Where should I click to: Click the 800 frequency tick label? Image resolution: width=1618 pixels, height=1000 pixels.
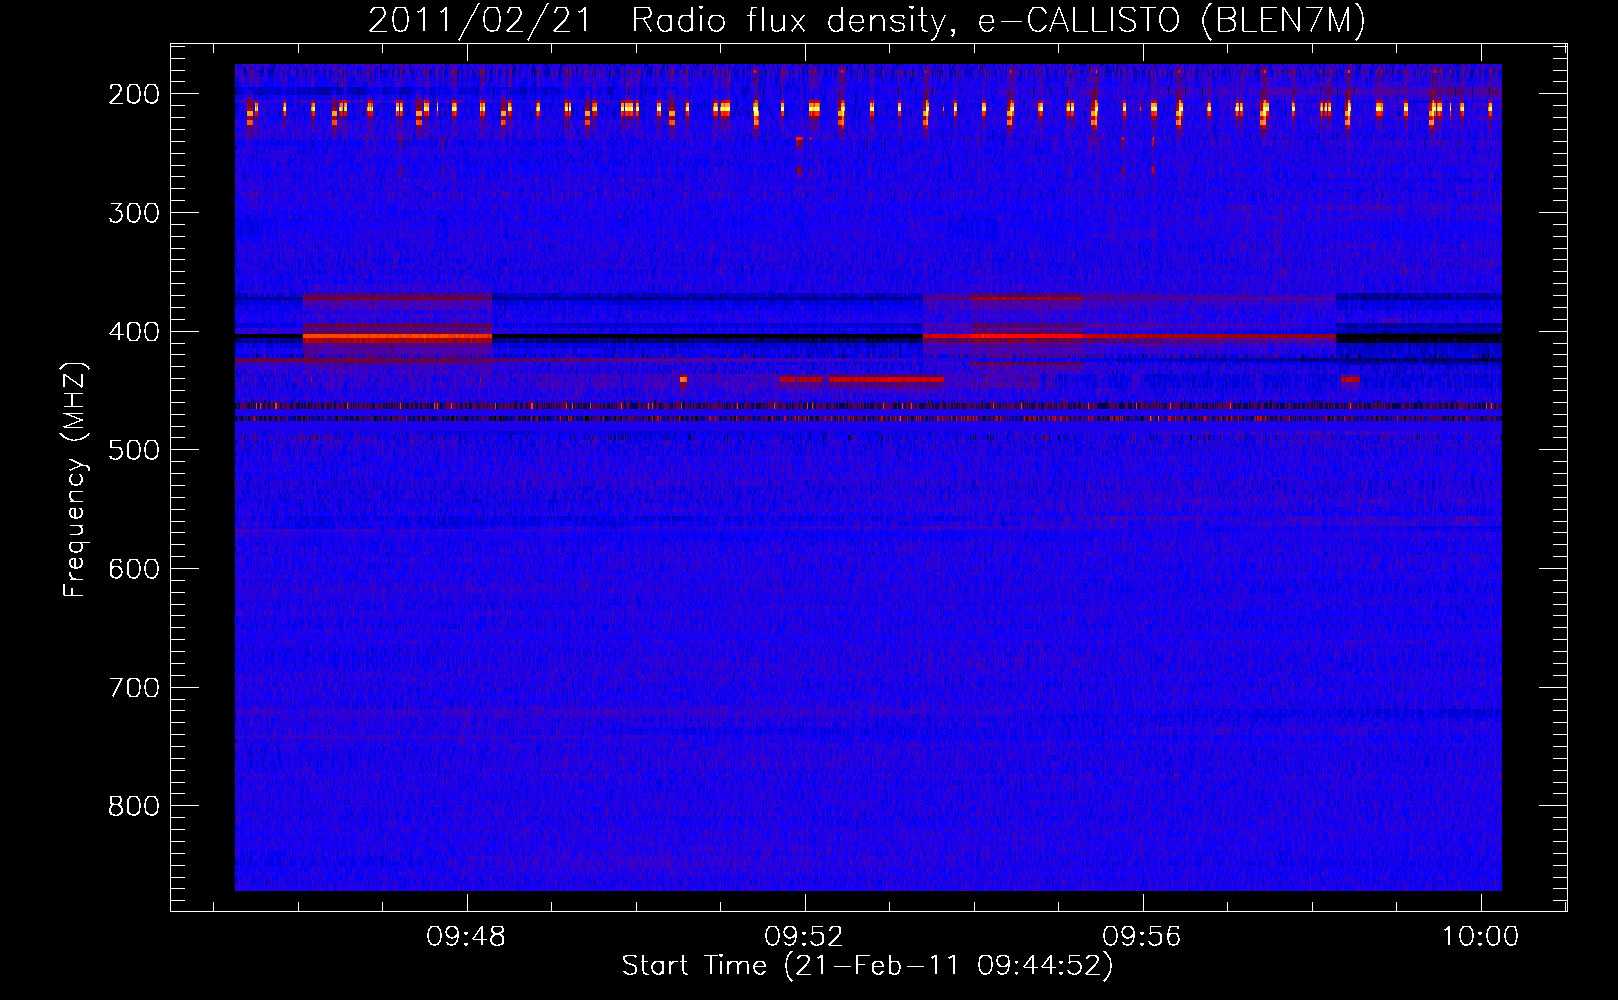point(134,806)
